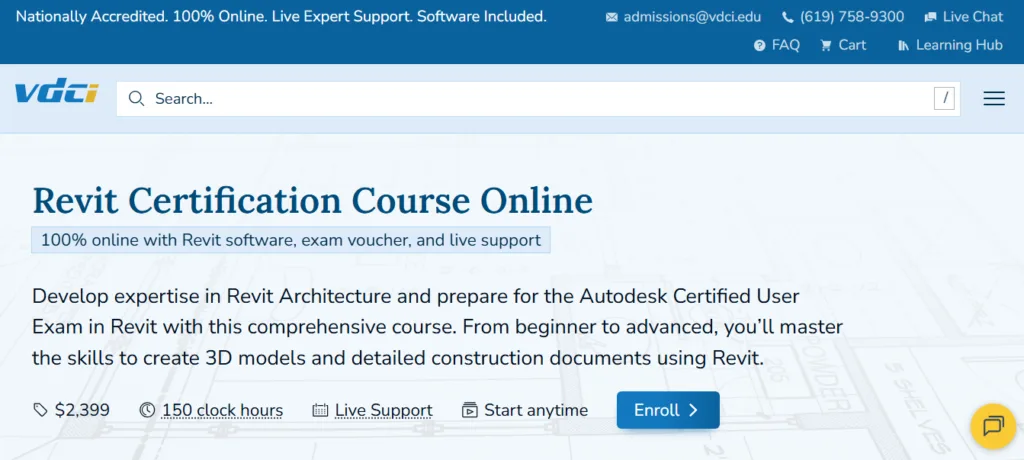Click the clock icon beside 150 clock hours
Viewport: 1024px width, 460px height.
pos(148,410)
